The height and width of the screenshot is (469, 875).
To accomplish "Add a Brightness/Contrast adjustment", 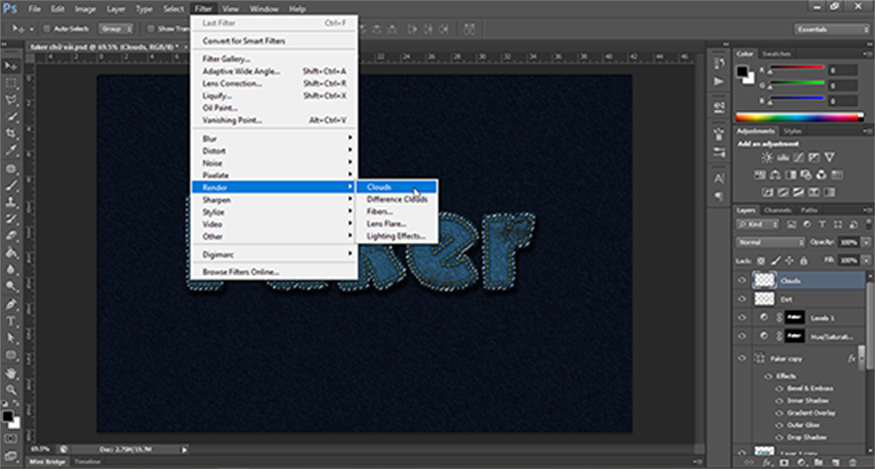I will 767,158.
